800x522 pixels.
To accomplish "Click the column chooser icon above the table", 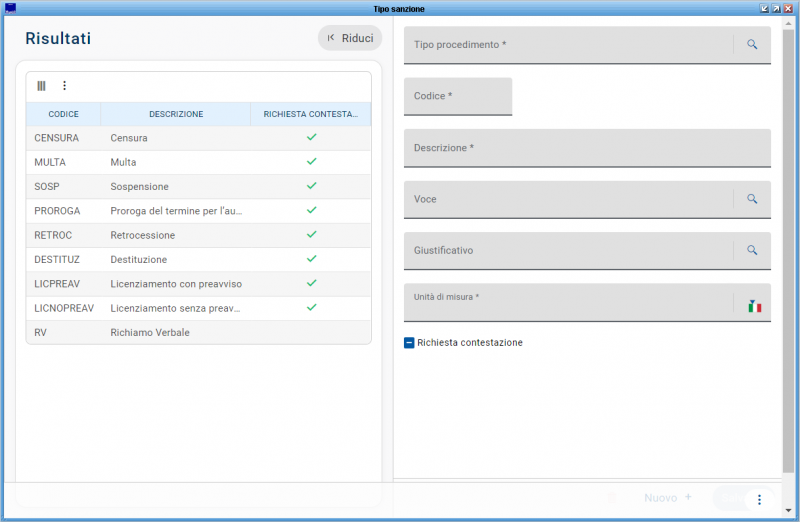I will (41, 86).
